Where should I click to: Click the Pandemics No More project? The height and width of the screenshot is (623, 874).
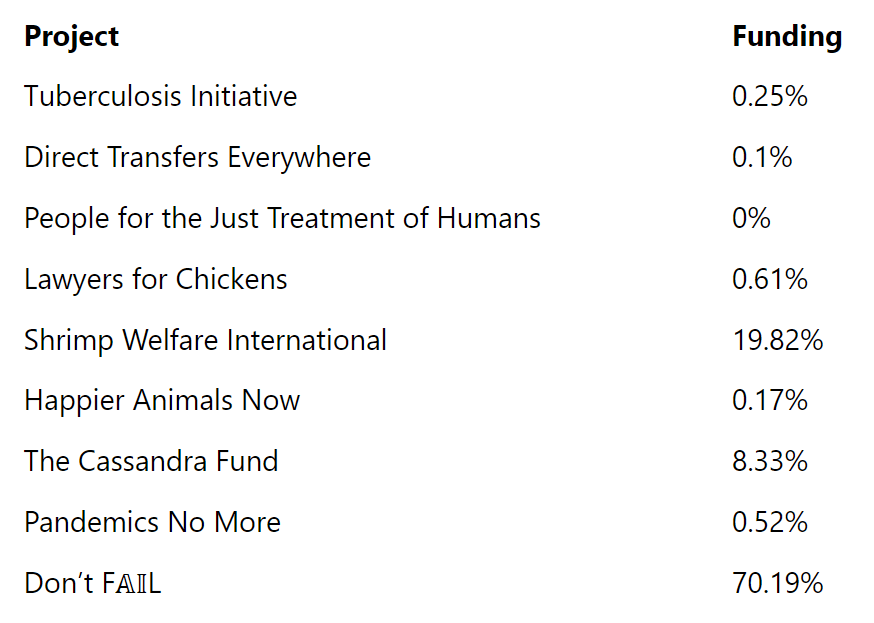[152, 523]
